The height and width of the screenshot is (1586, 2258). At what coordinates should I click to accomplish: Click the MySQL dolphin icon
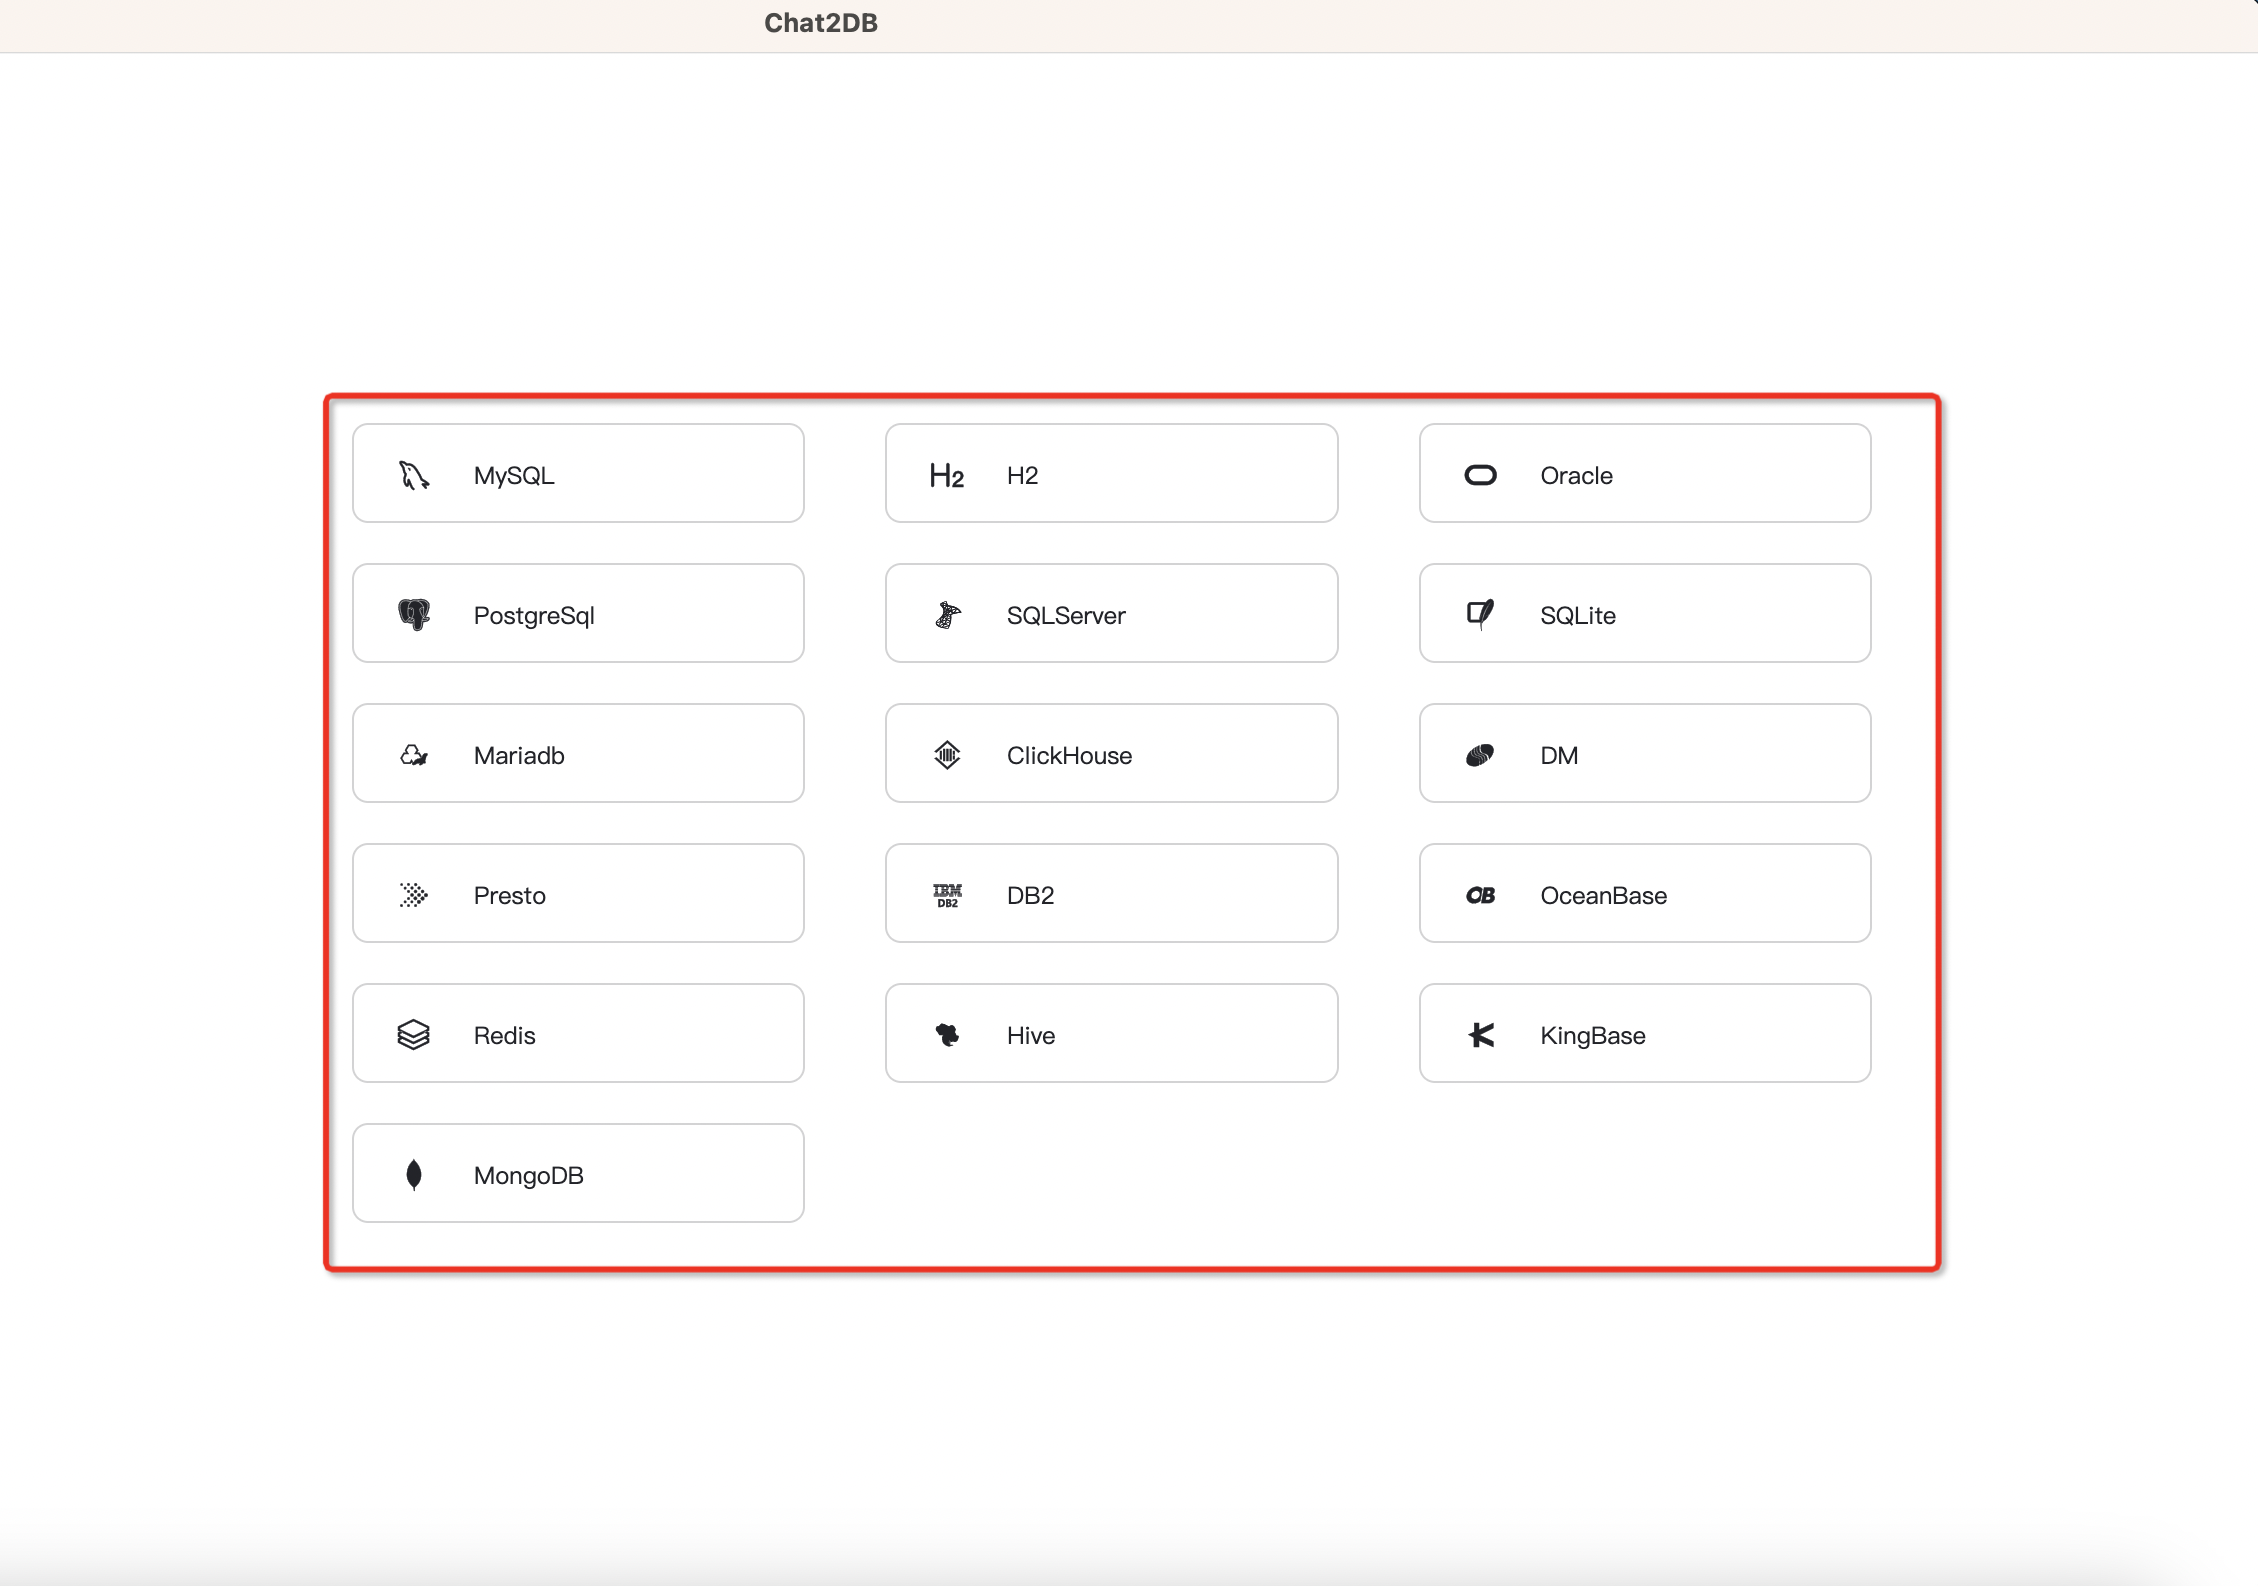click(x=414, y=475)
